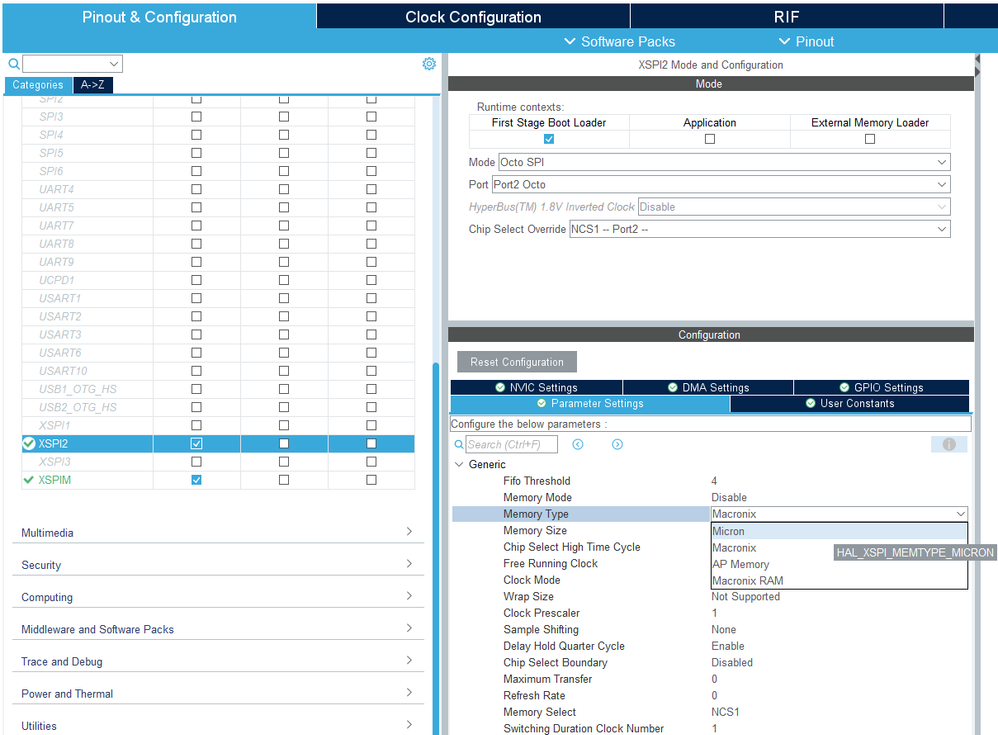Switch to A->Z peripheral listing

pos(93,85)
